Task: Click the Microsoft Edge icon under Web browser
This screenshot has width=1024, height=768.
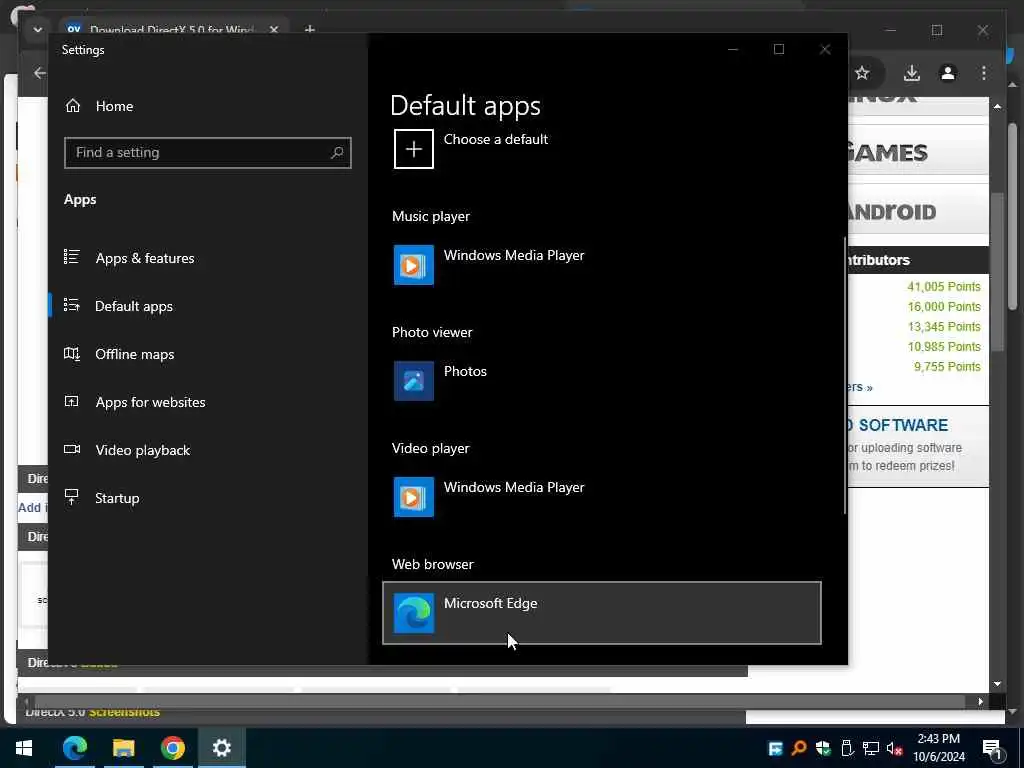Action: tap(413, 613)
